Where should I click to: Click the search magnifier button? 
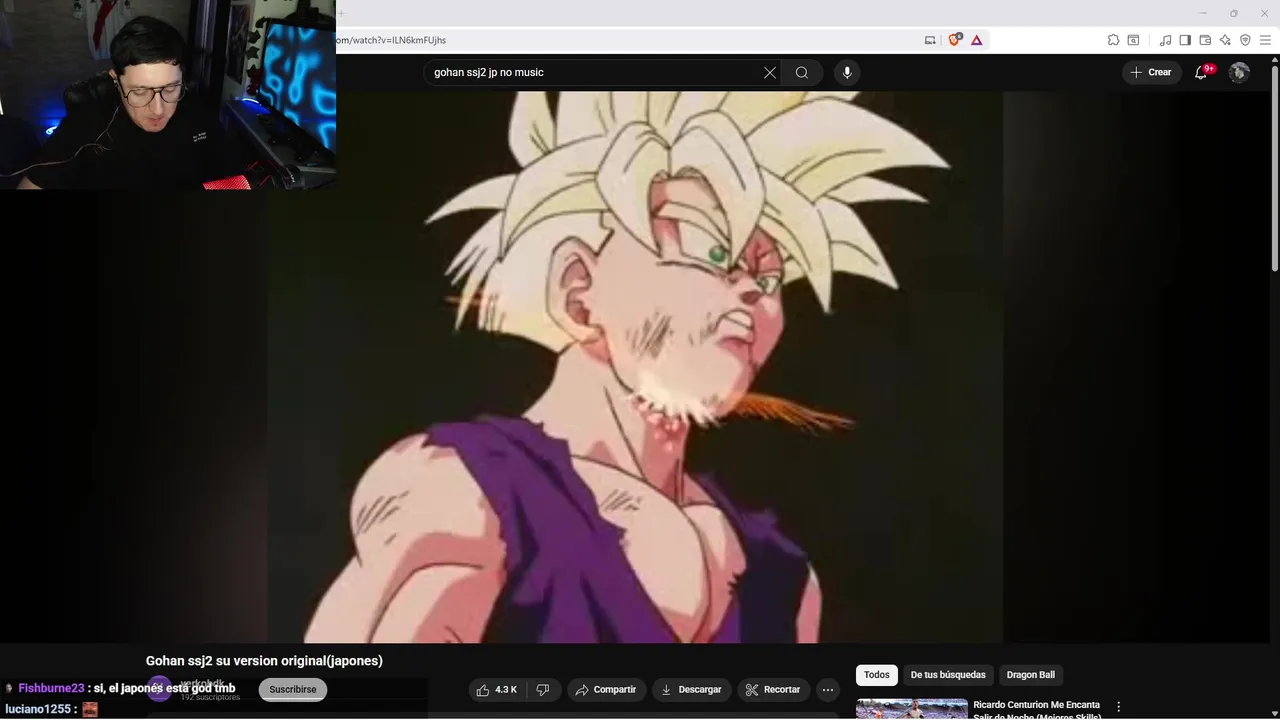click(802, 72)
